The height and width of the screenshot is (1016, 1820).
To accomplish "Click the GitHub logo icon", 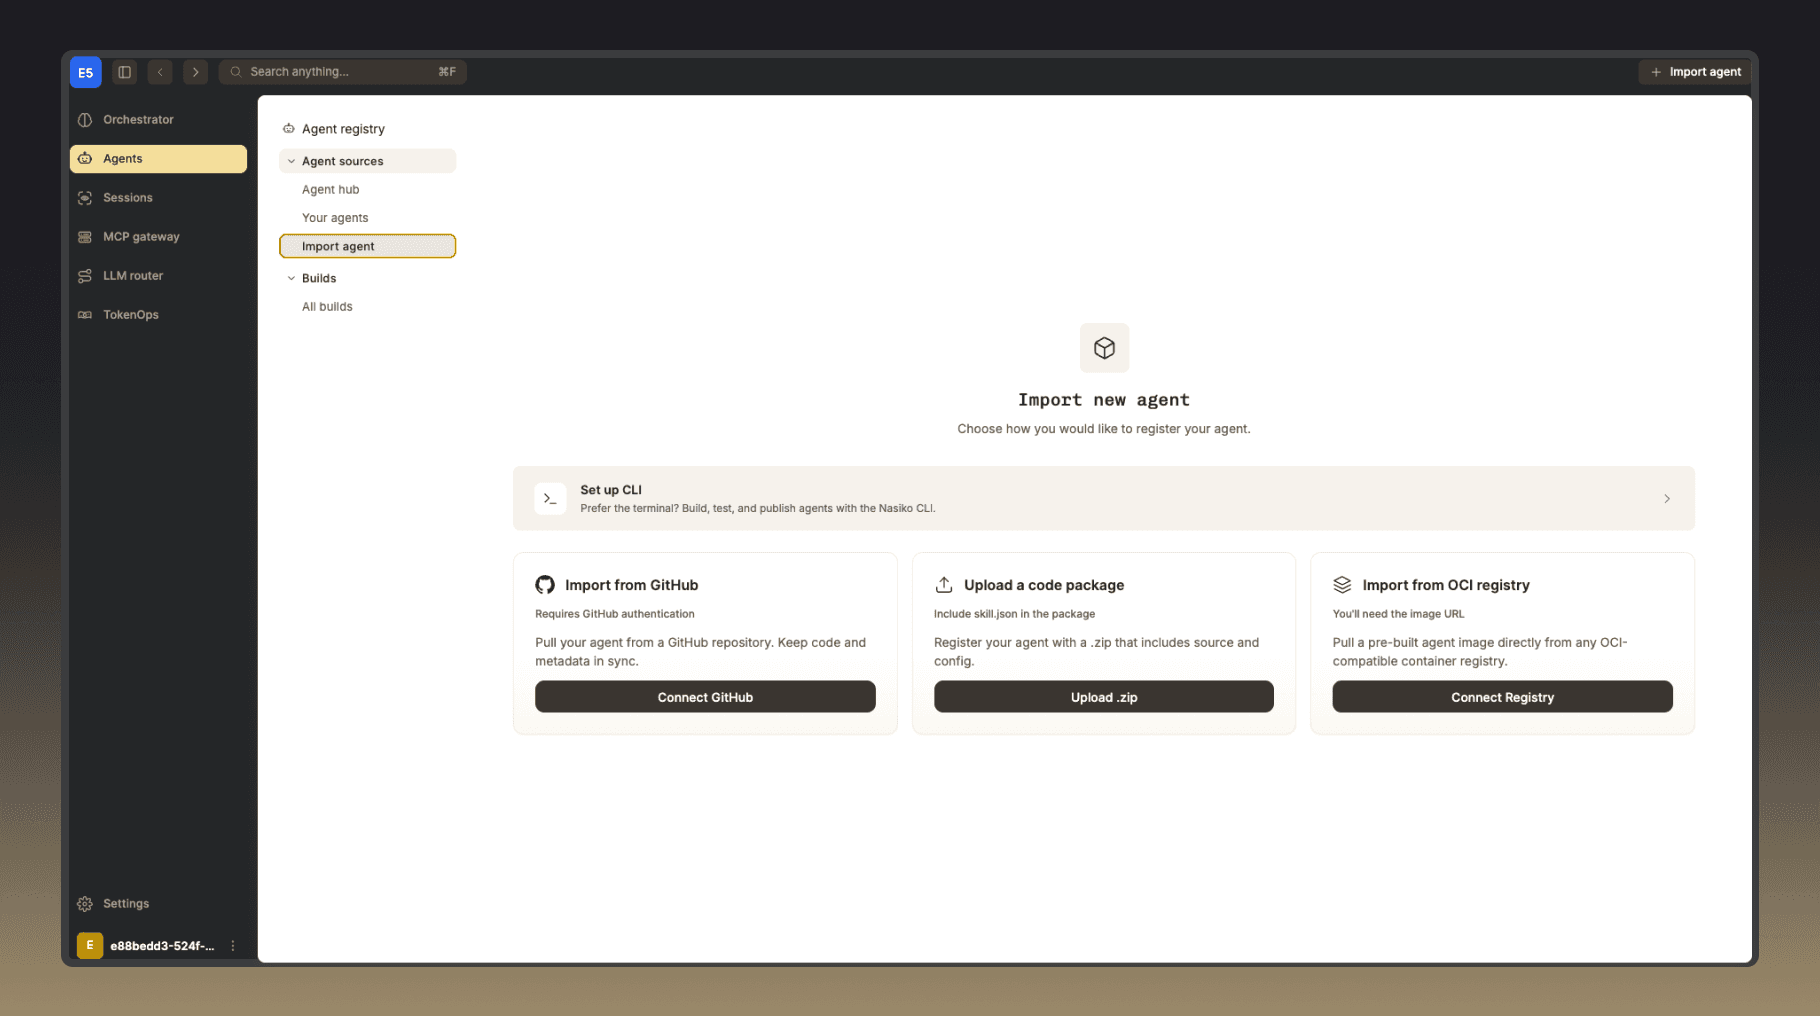I will coord(545,585).
